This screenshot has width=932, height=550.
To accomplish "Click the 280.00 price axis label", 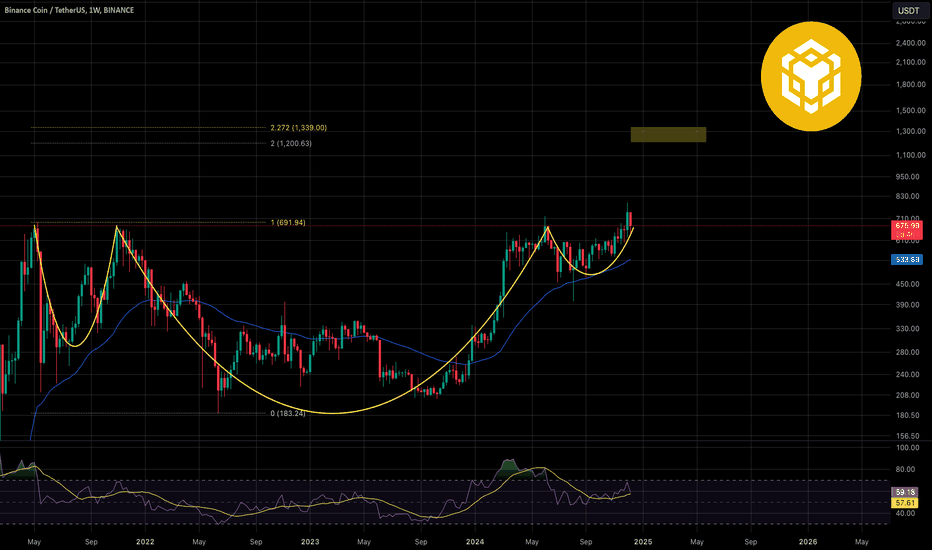I will 908,352.
